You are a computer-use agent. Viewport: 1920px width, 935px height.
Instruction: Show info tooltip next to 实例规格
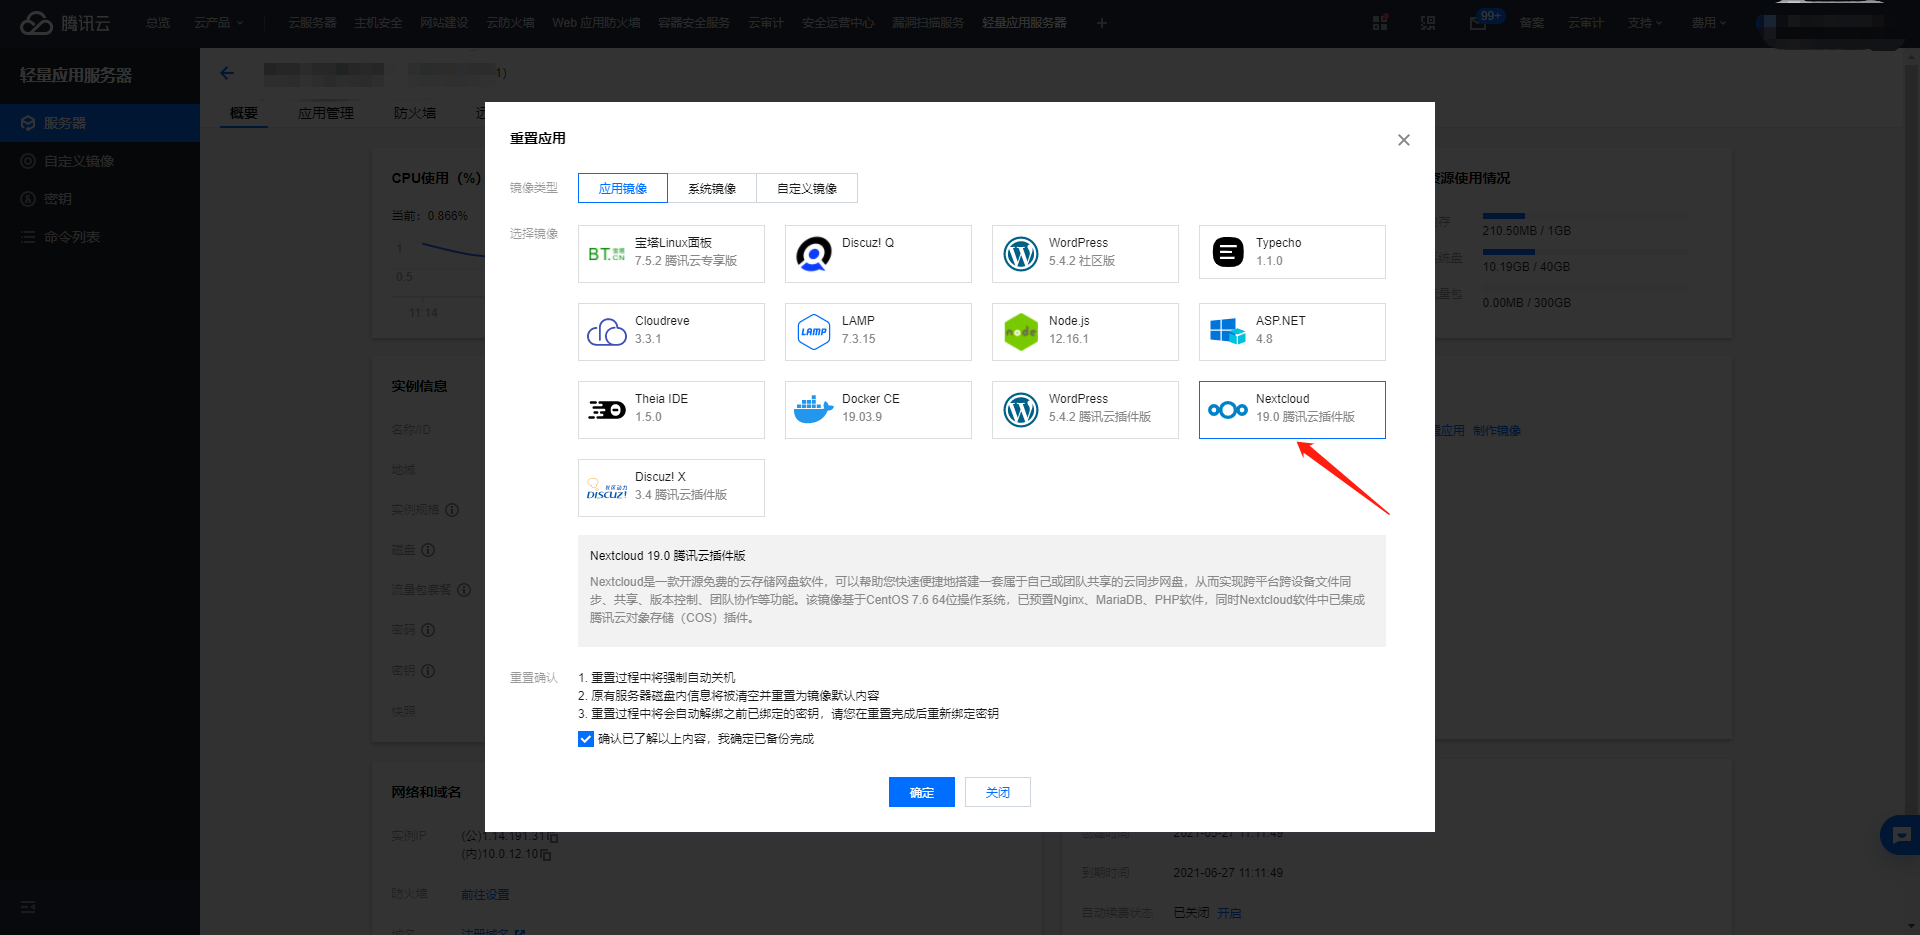click(452, 510)
